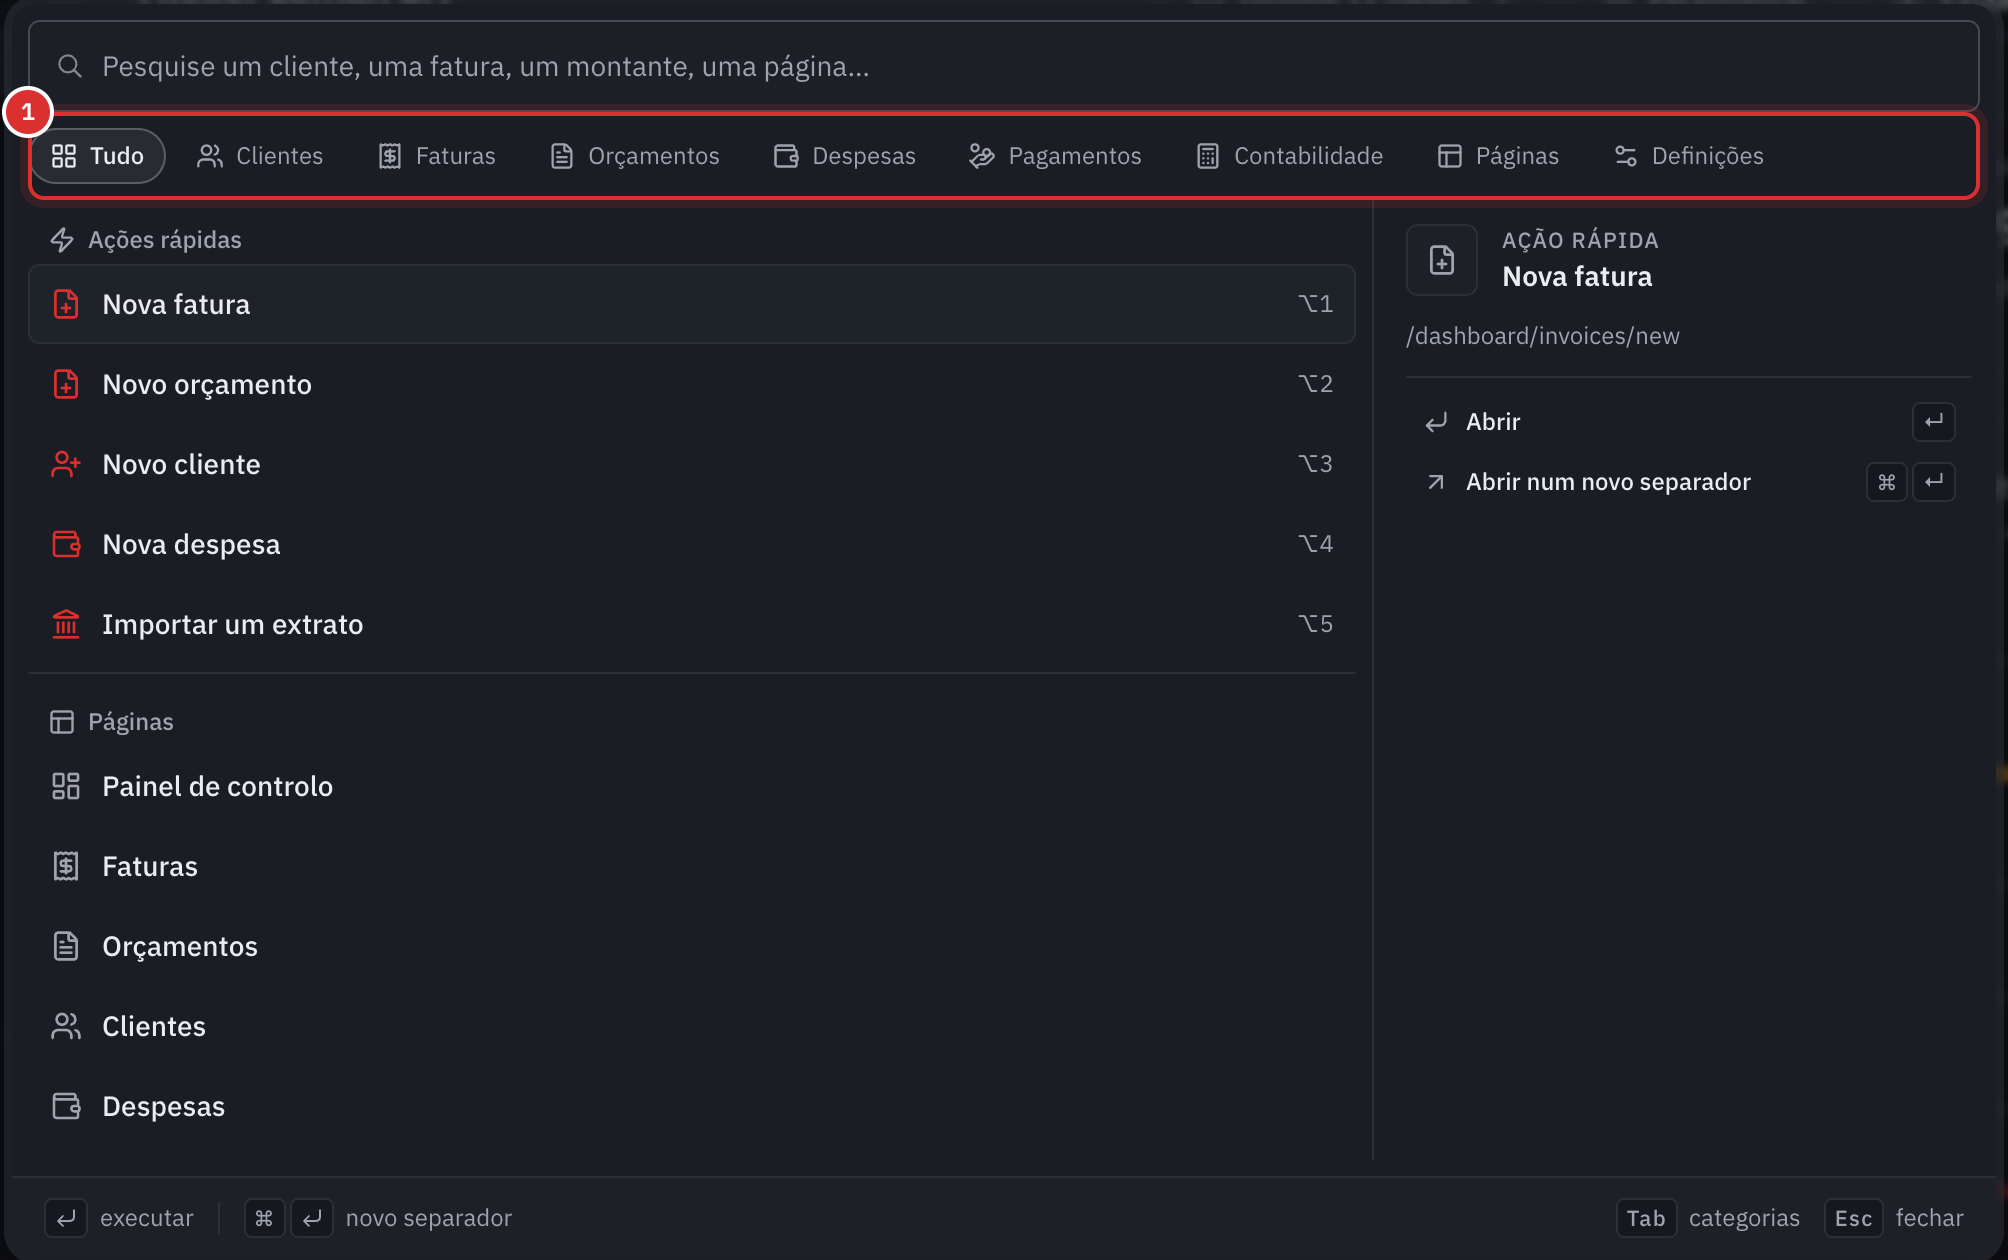2008x1260 pixels.
Task: Open the Orçamentos category tab
Action: point(634,156)
